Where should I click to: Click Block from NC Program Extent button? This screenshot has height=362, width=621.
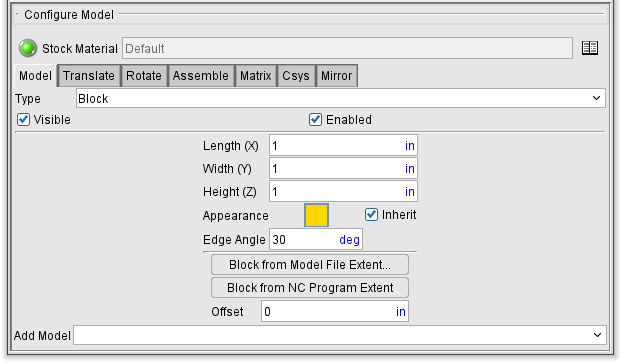coord(310,287)
